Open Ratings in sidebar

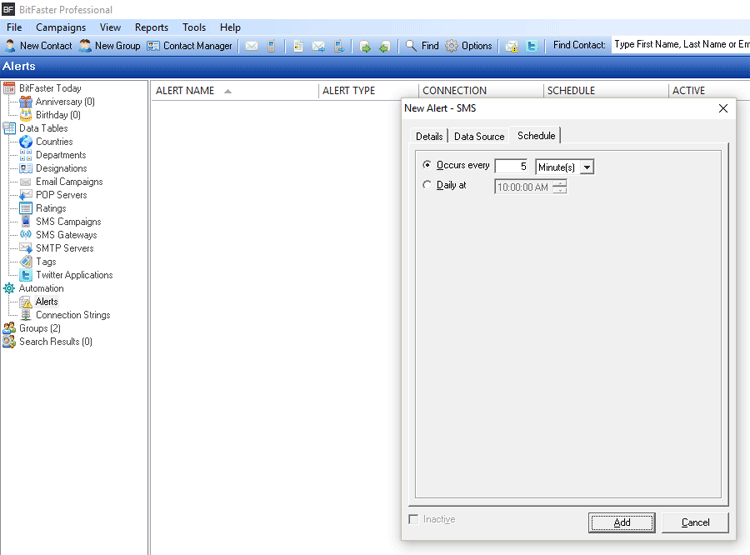click(x=51, y=208)
